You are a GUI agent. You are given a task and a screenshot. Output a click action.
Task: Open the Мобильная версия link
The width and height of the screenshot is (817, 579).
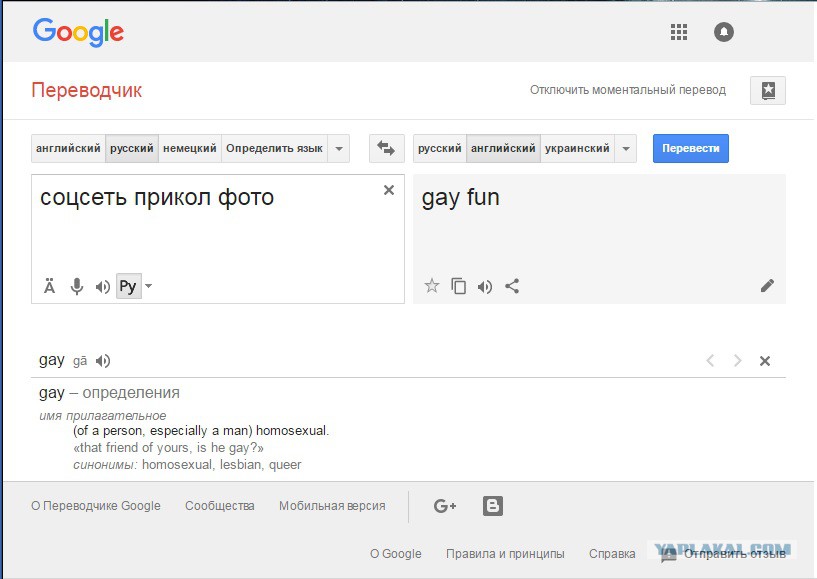pyautogui.click(x=332, y=506)
